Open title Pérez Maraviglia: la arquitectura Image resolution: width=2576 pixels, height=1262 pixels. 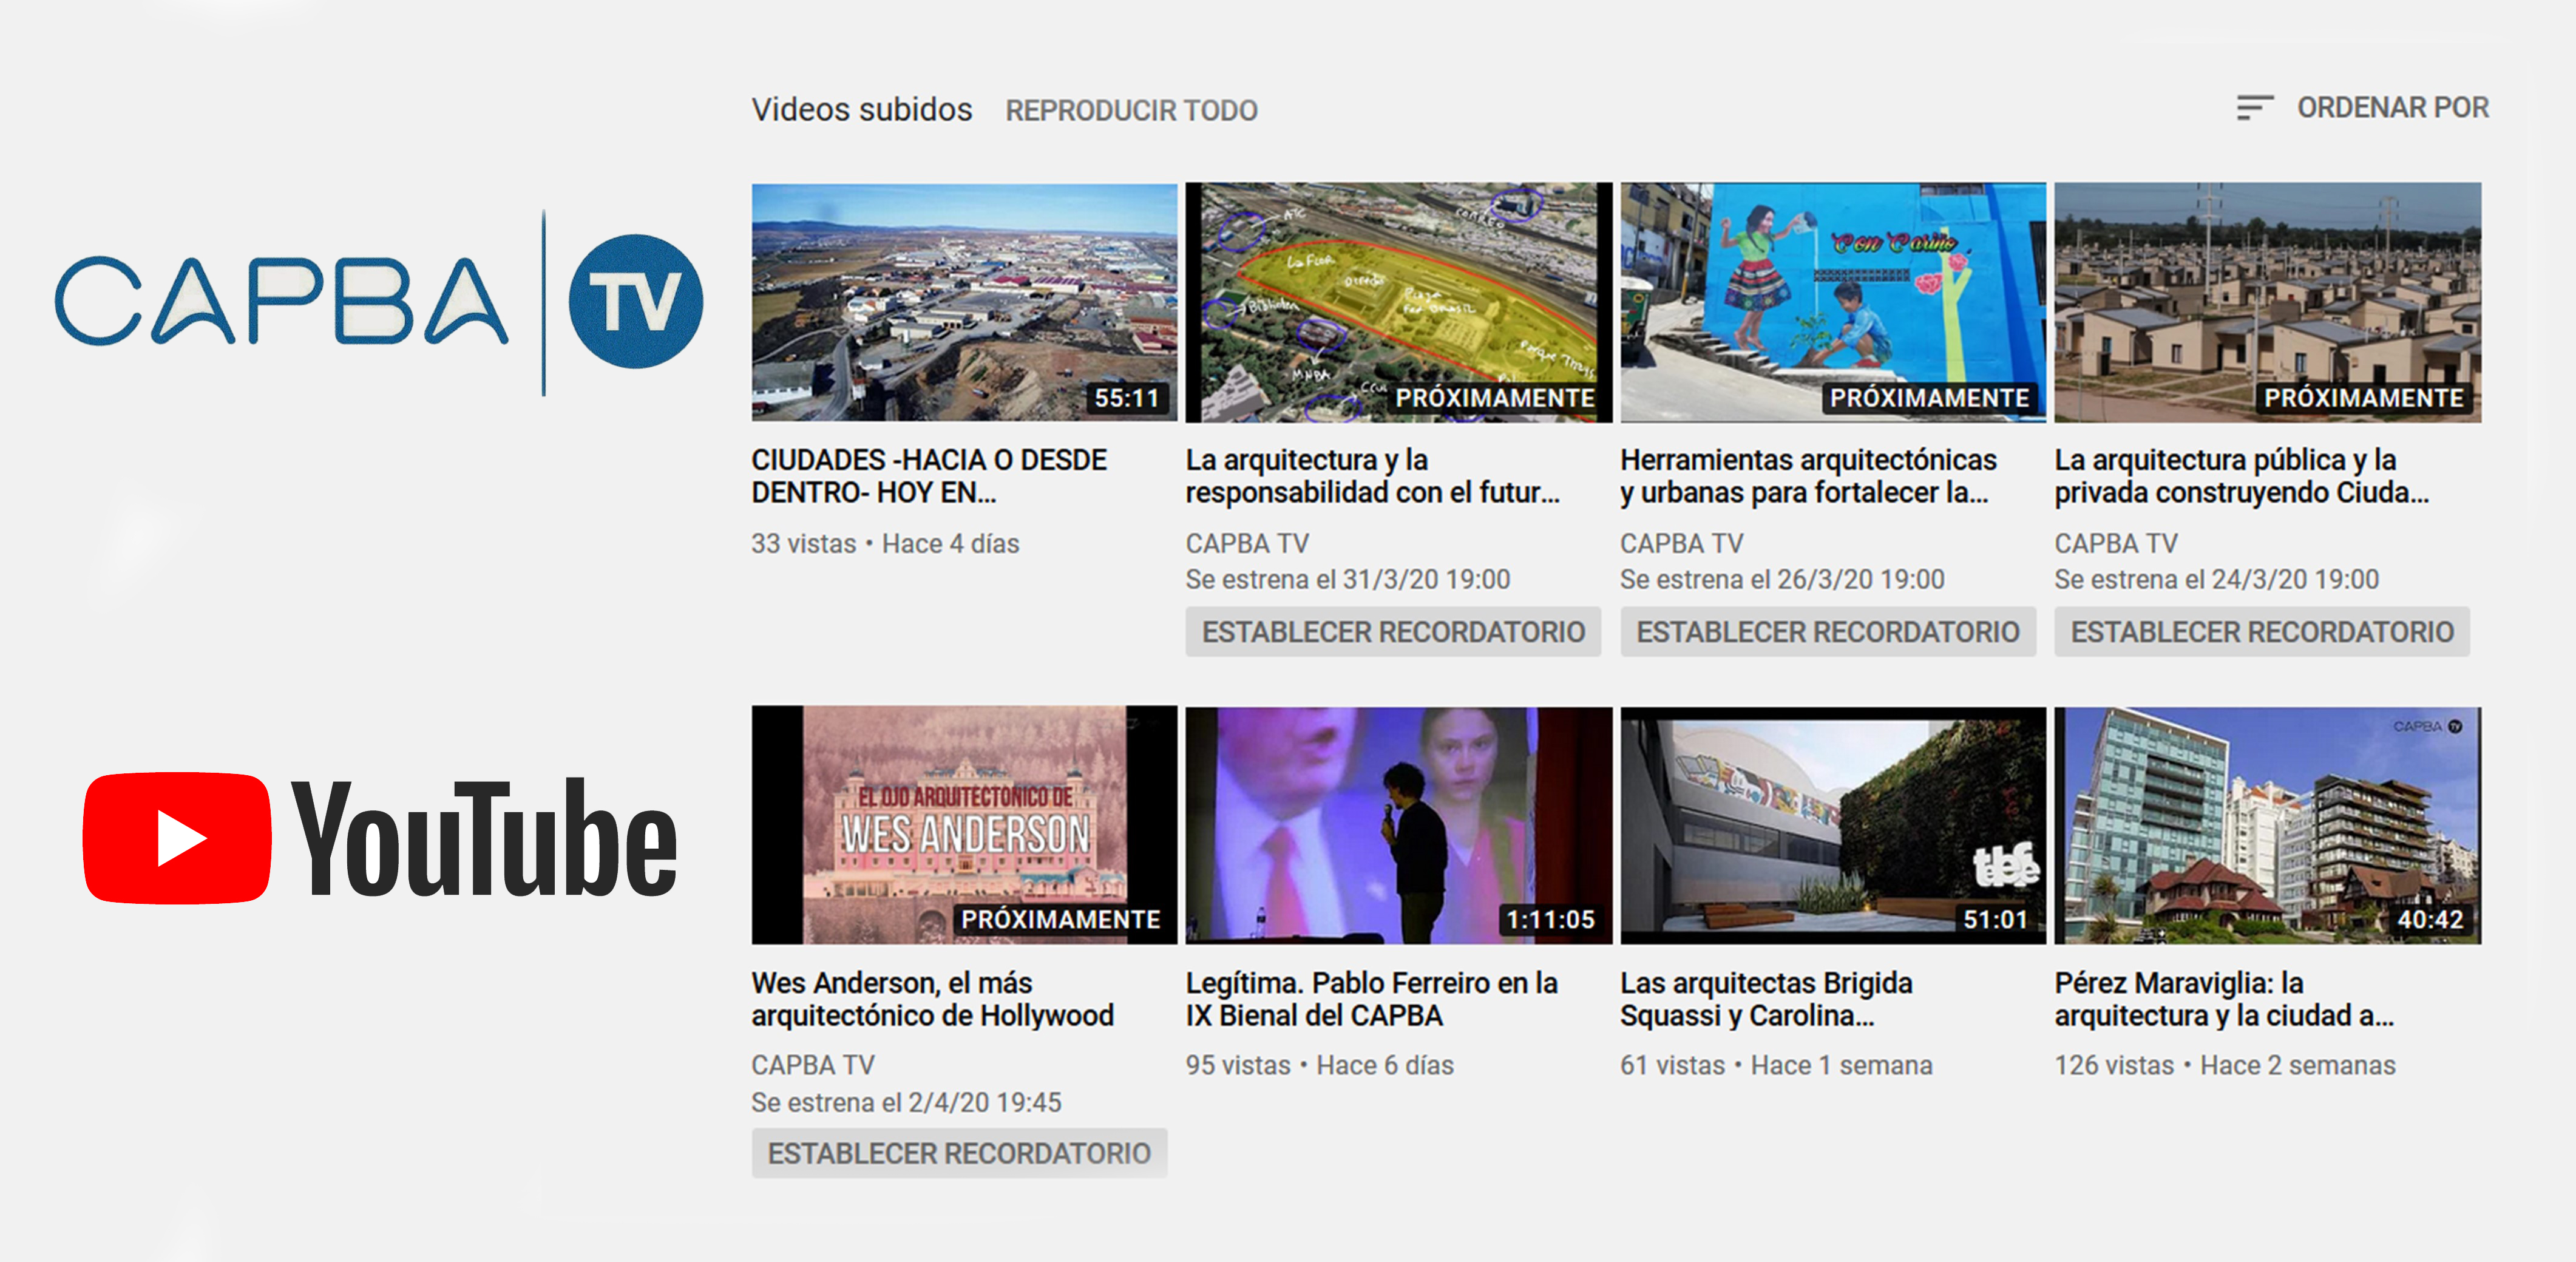(x=2224, y=999)
